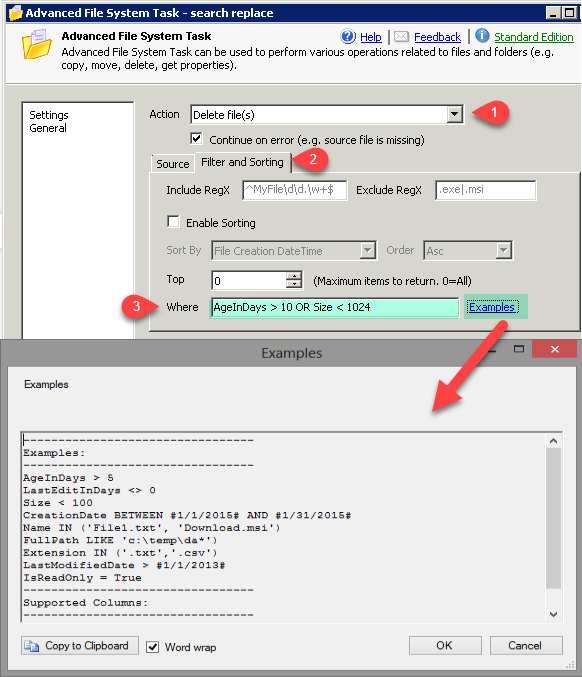
Task: Click the 'FullPath LIKE' example line
Action: pos(120,540)
